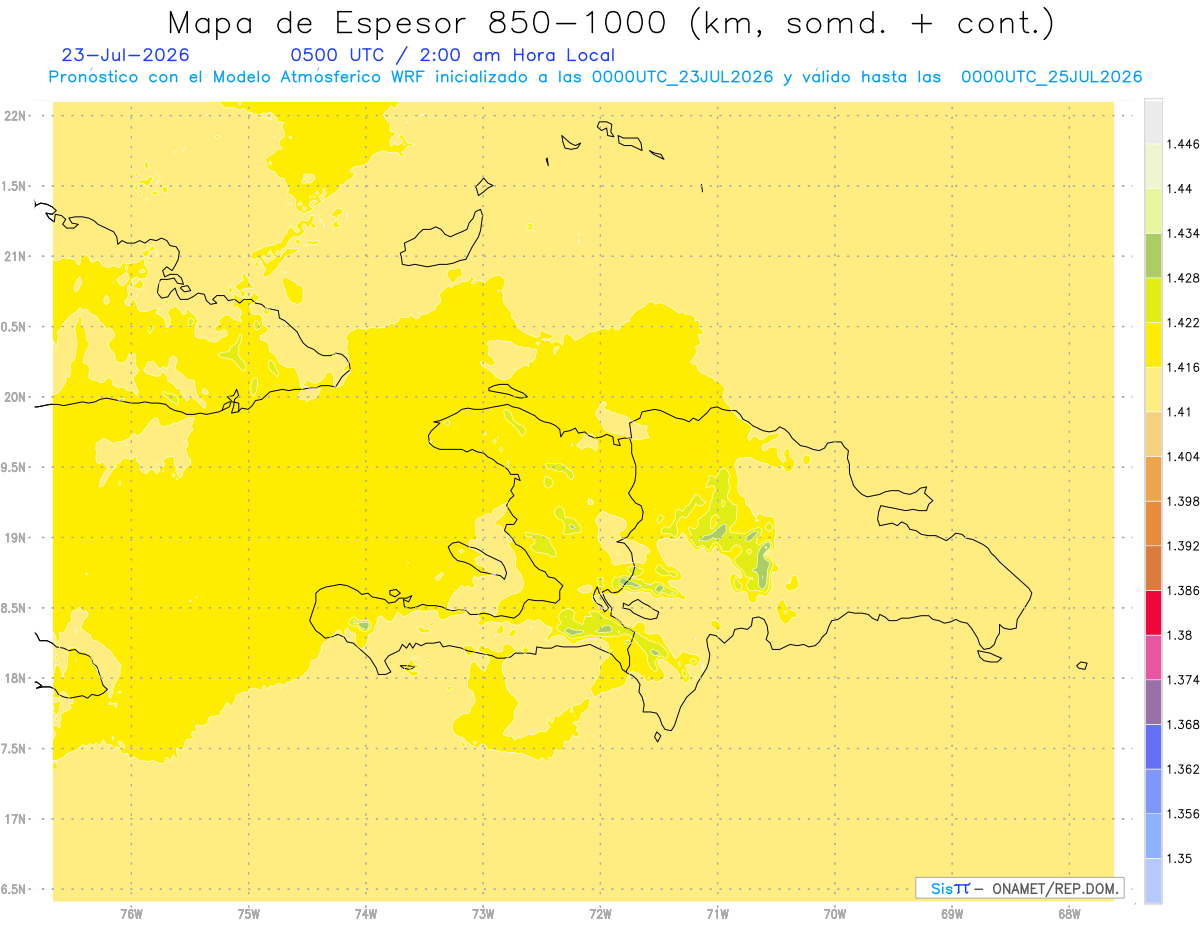Image resolution: width=1200 pixels, height=927 pixels.
Task: Click the '18N' latitude label
Action: (14, 678)
